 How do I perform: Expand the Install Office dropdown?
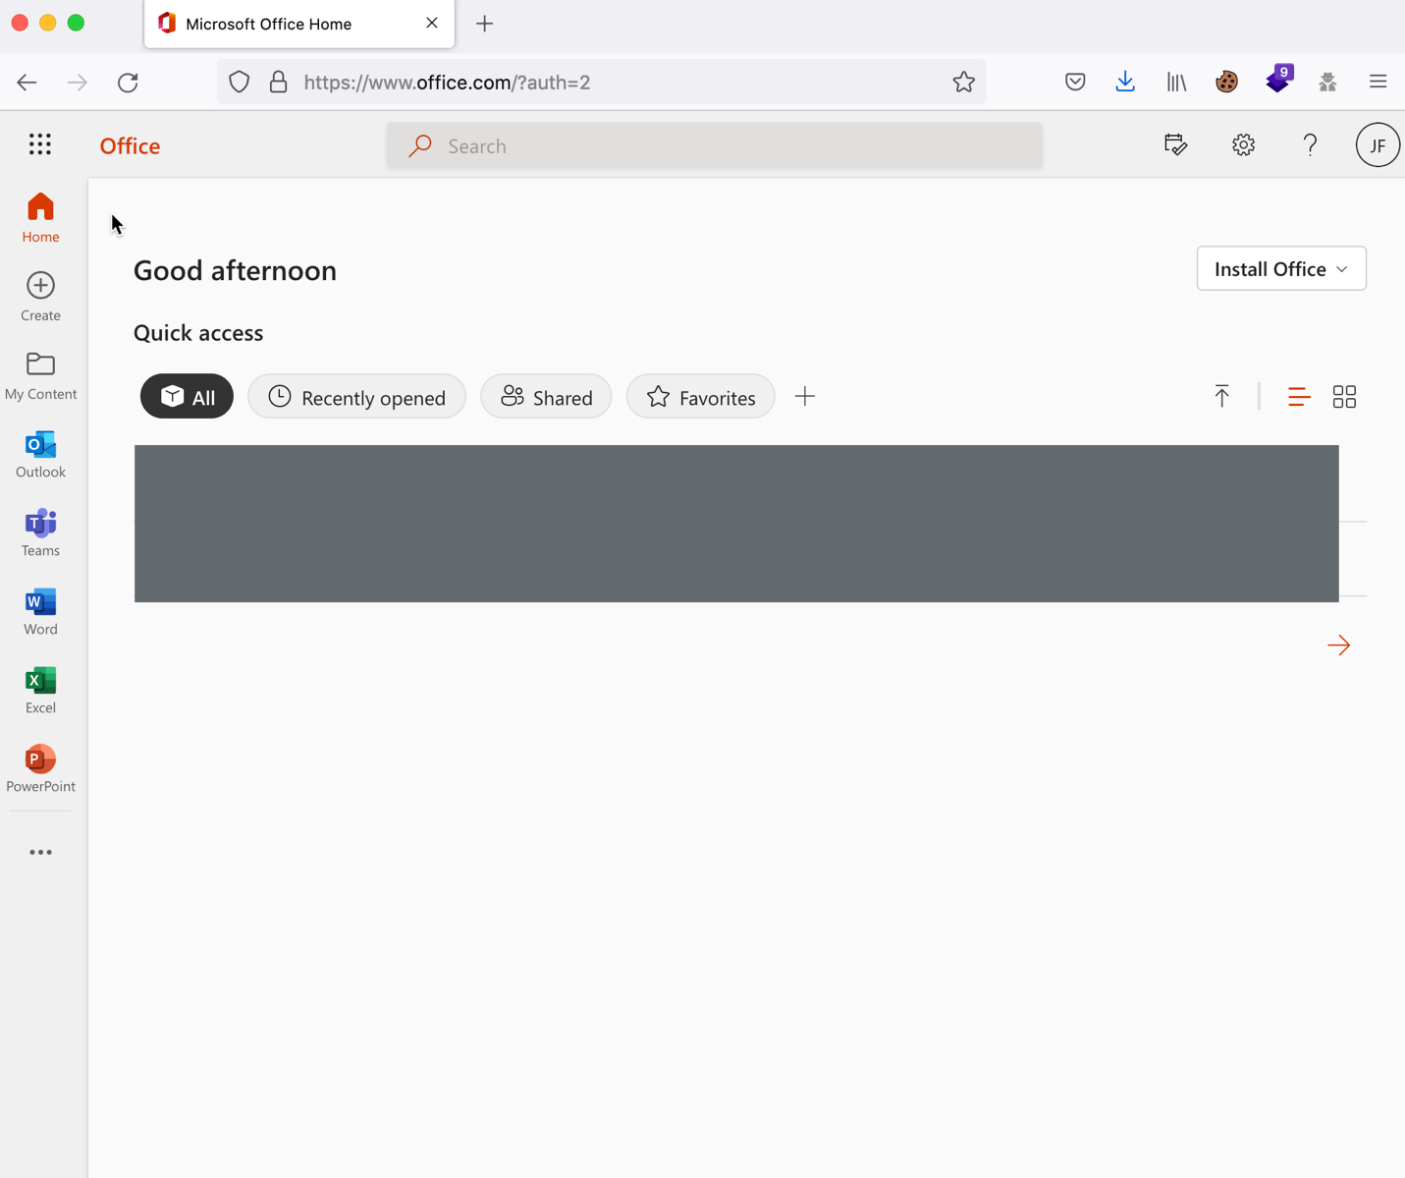(x=1281, y=269)
